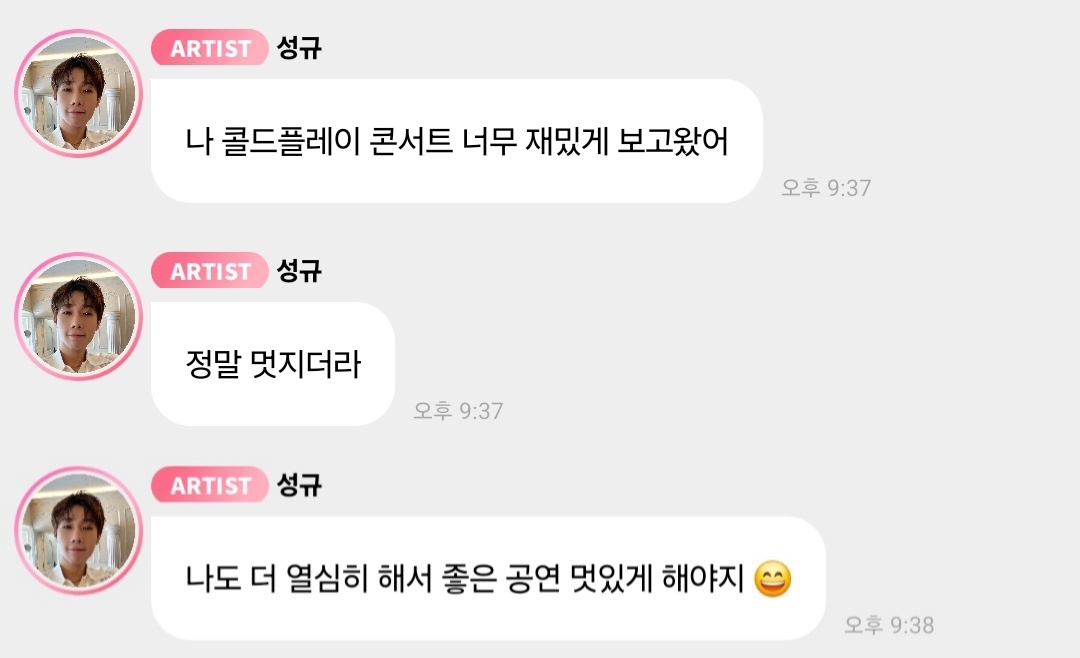The height and width of the screenshot is (658, 1080).
Task: Click the smiling emoji after 해야지
Action: click(x=773, y=579)
